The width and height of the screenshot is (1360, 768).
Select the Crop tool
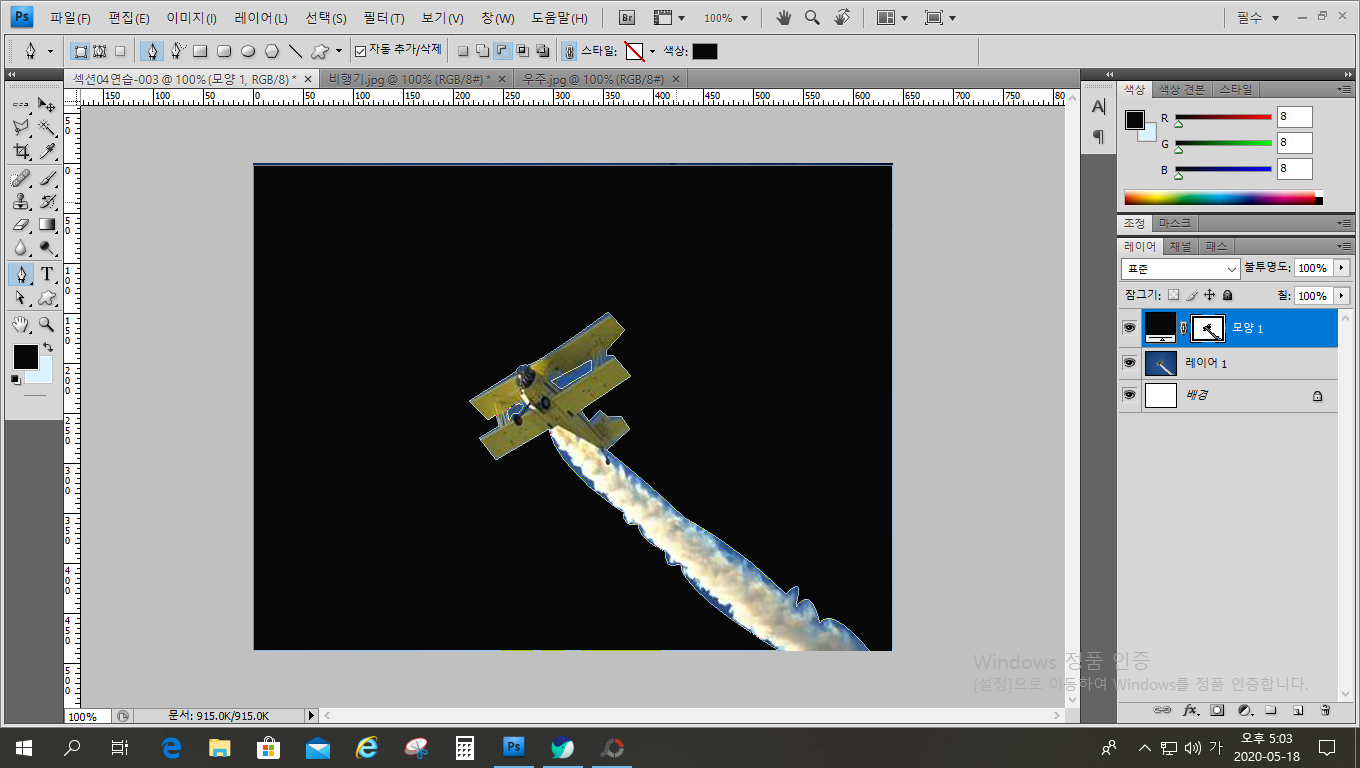coord(21,151)
